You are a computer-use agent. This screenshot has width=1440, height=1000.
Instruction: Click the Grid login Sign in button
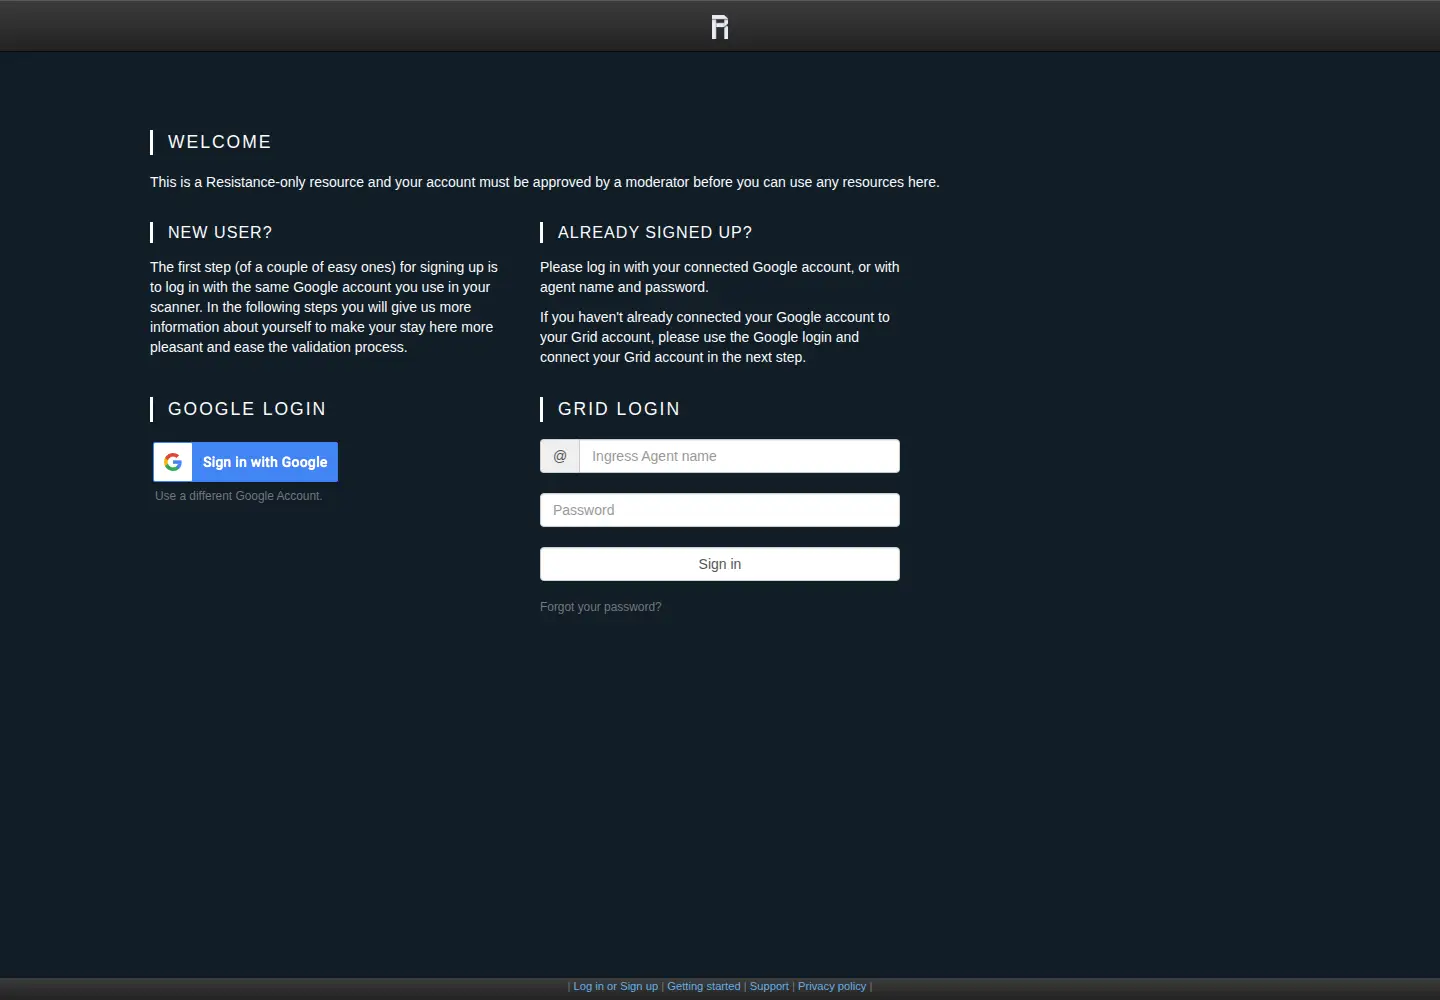coord(720,564)
